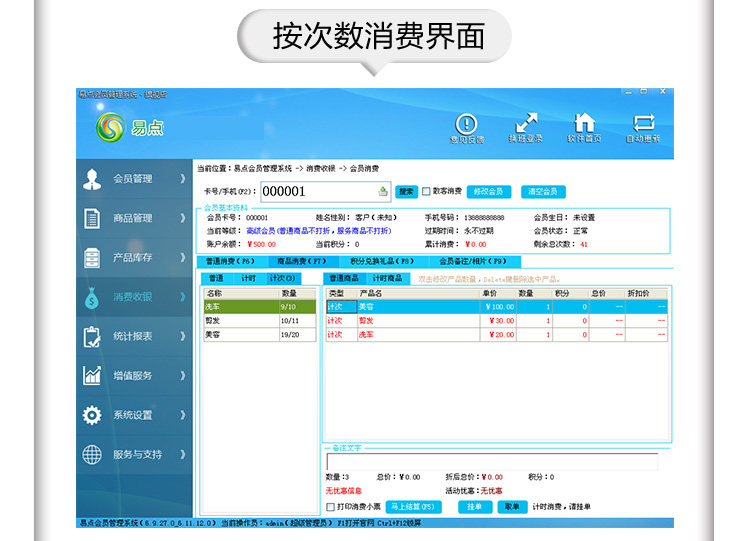Image resolution: width=750 pixels, height=541 pixels.
Task: Click the 备注文字 remarks text box
Action: (x=492, y=462)
